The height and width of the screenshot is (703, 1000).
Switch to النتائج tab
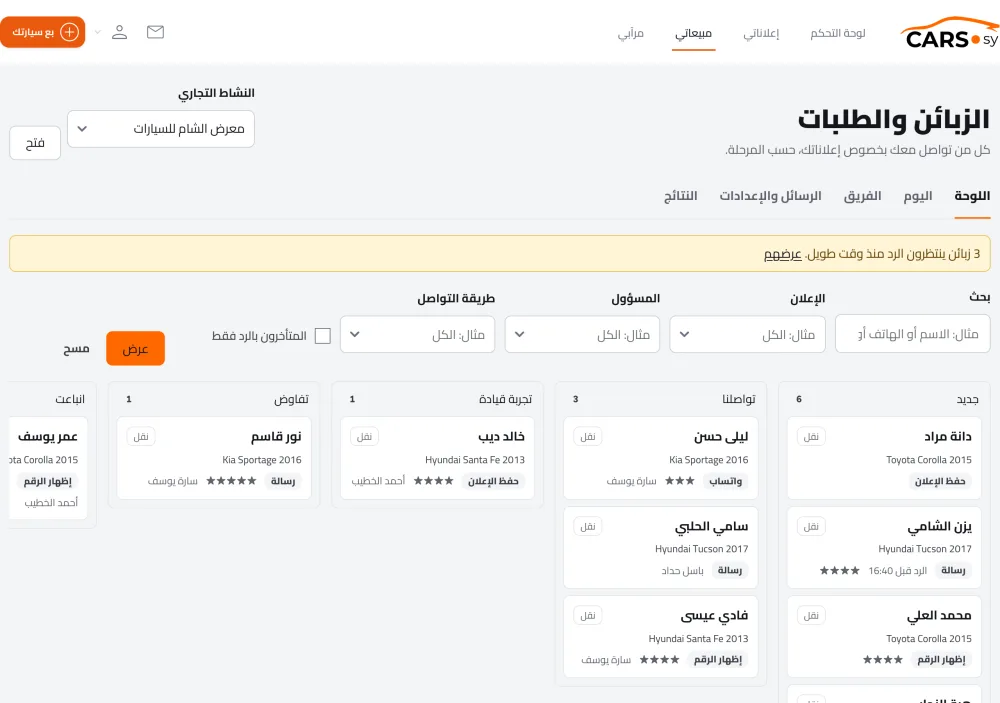pos(680,196)
